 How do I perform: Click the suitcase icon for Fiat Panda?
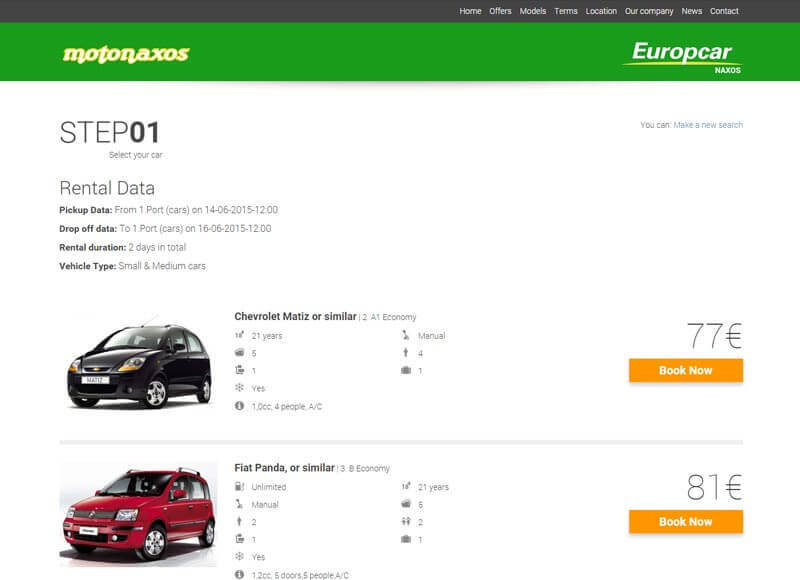click(x=406, y=539)
